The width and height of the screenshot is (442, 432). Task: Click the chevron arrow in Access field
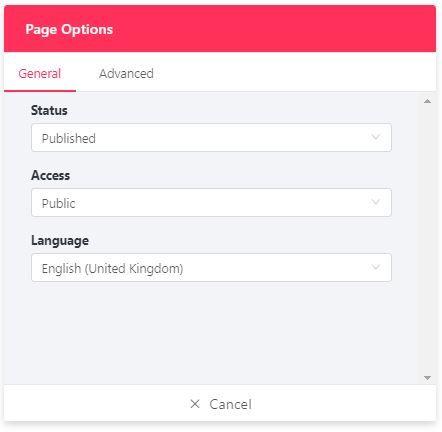pyautogui.click(x=376, y=202)
